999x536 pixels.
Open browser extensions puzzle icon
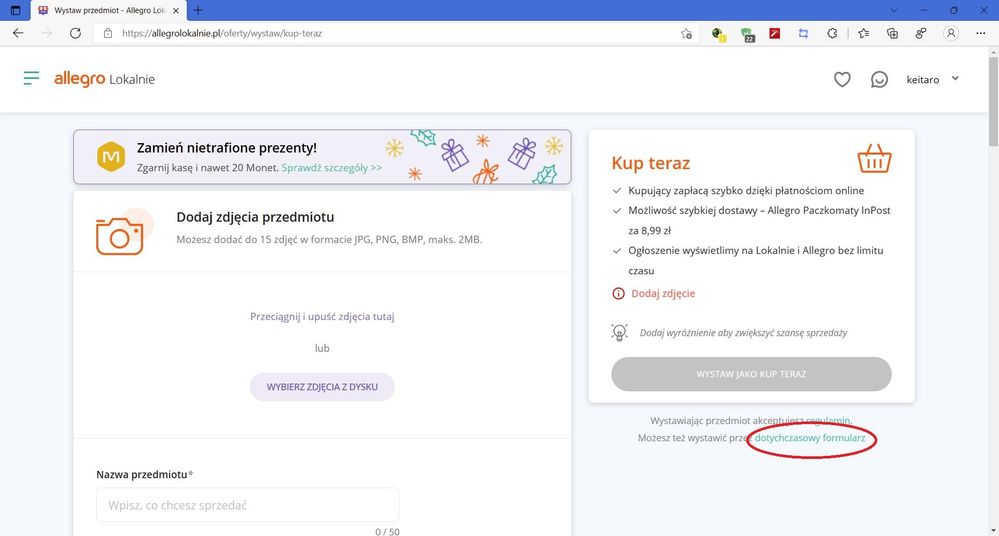[x=831, y=33]
